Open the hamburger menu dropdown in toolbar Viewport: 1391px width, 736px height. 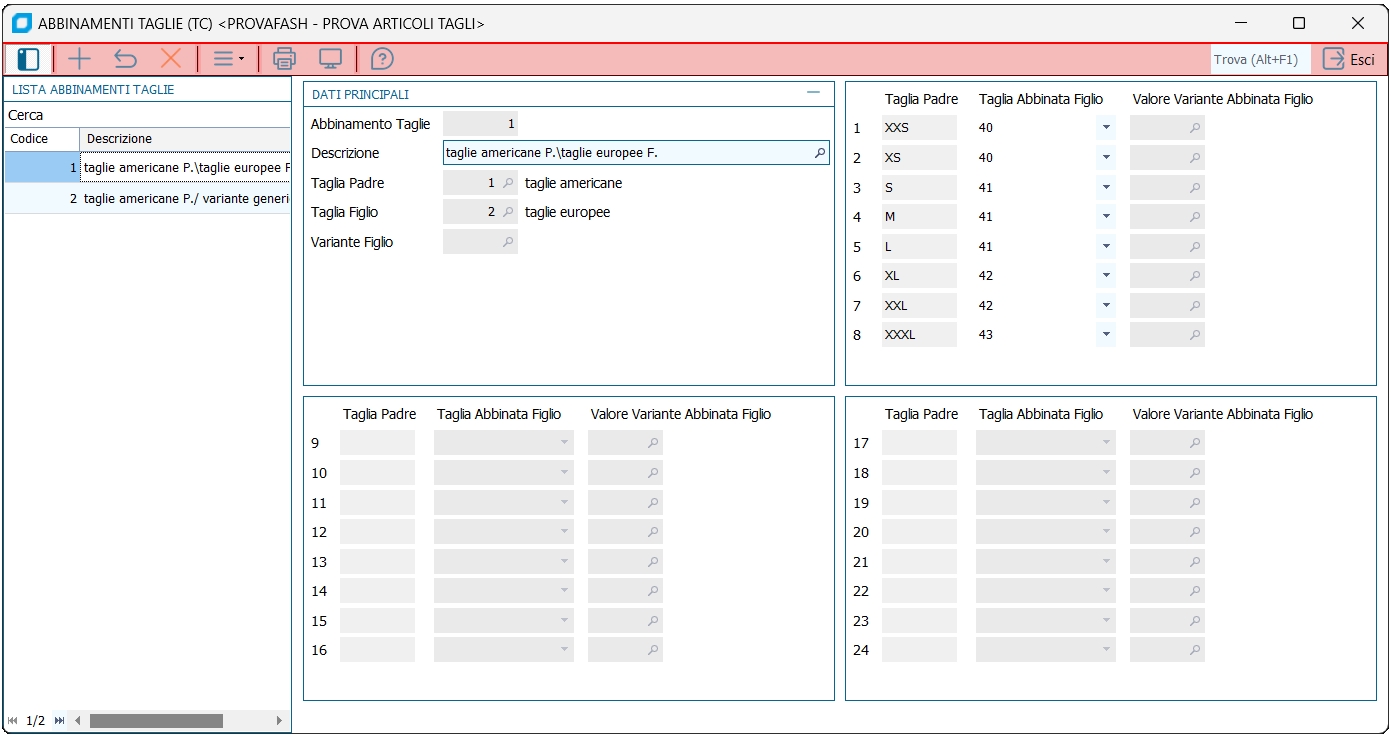click(x=228, y=59)
